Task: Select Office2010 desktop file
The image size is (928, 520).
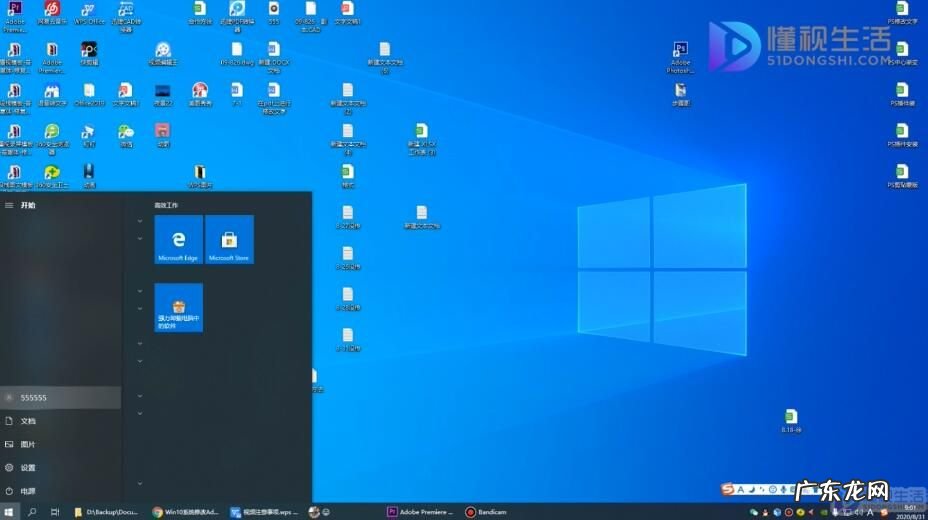Action: pos(89,94)
